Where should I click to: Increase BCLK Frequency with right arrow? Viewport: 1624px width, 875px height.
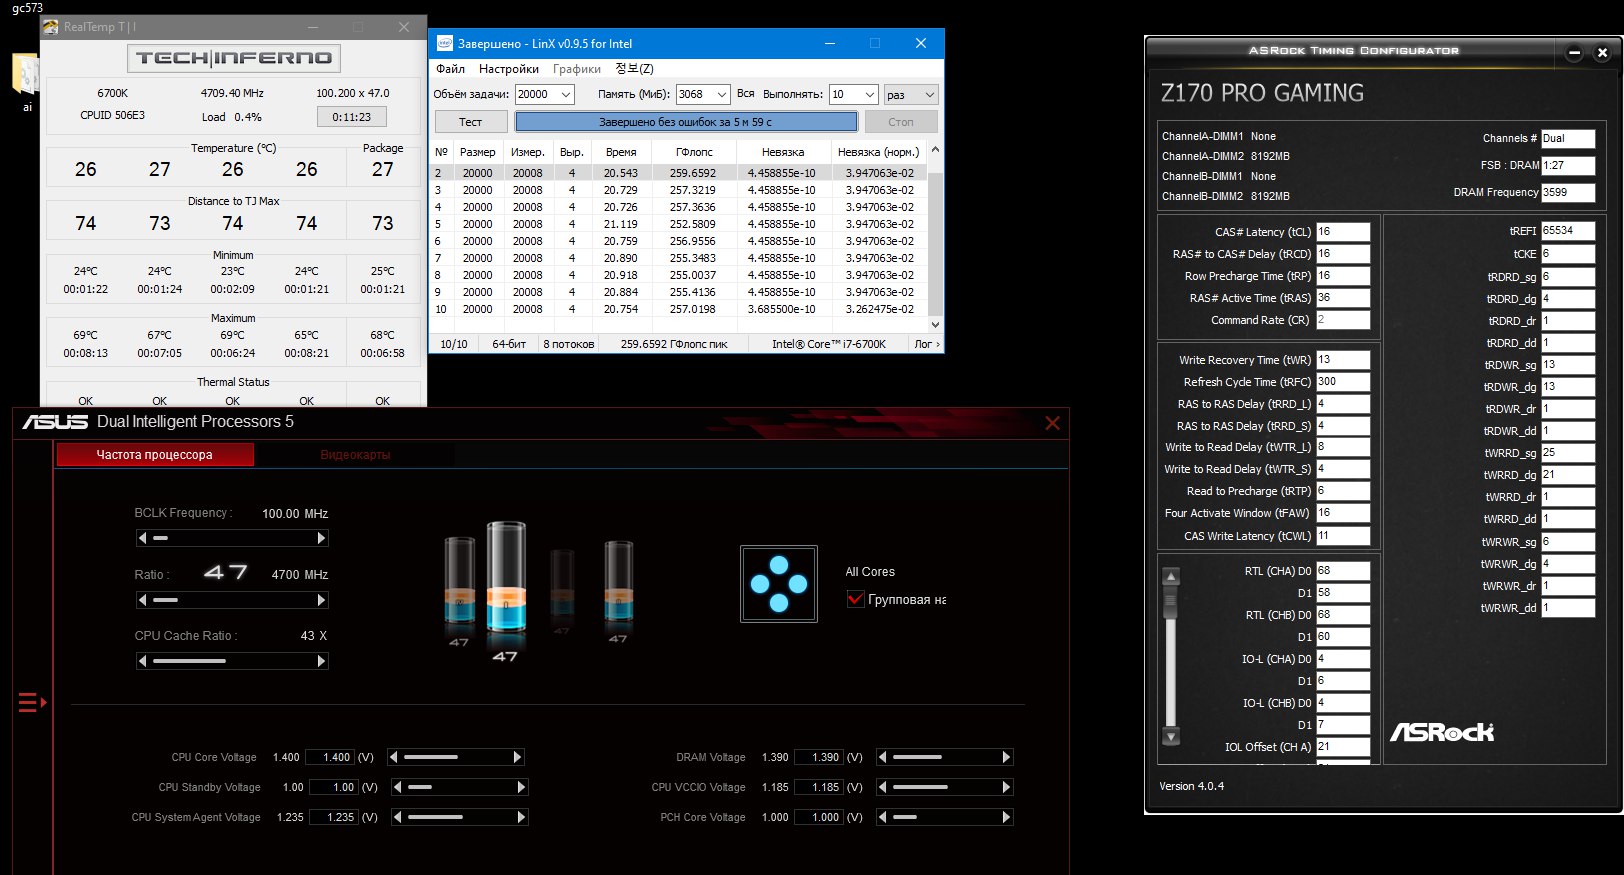pos(321,538)
